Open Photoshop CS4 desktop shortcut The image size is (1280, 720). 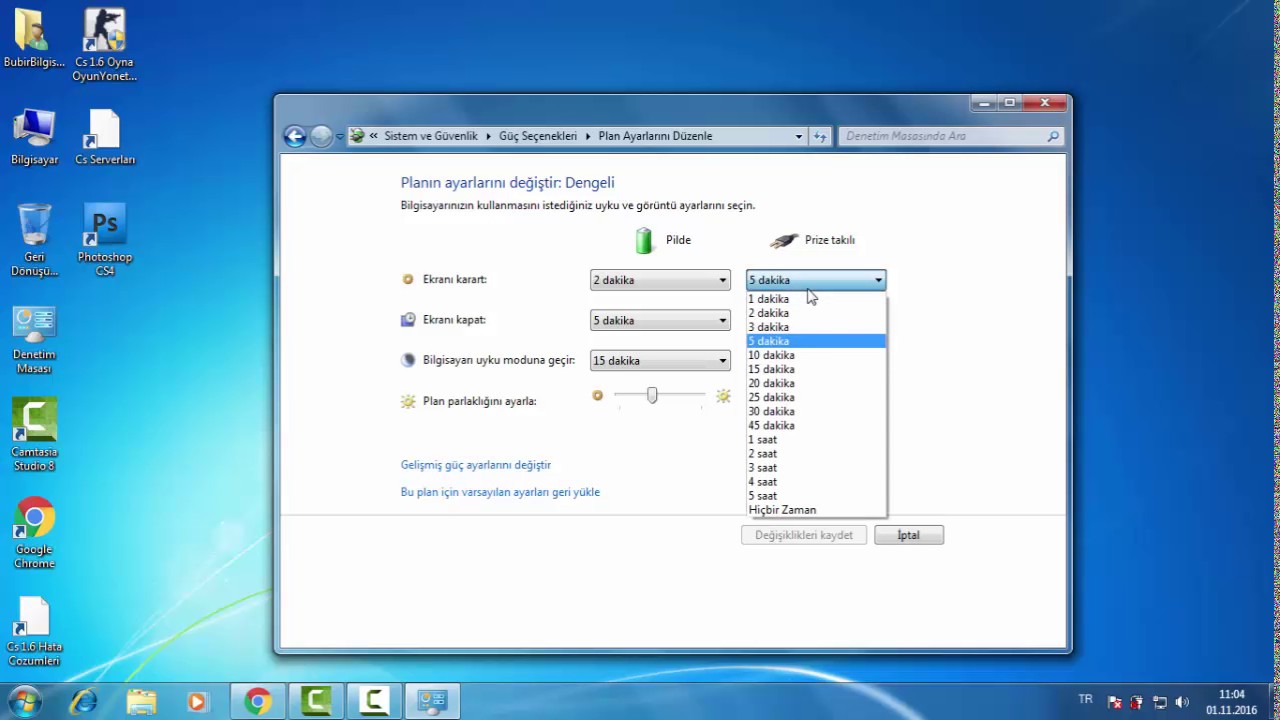click(105, 240)
